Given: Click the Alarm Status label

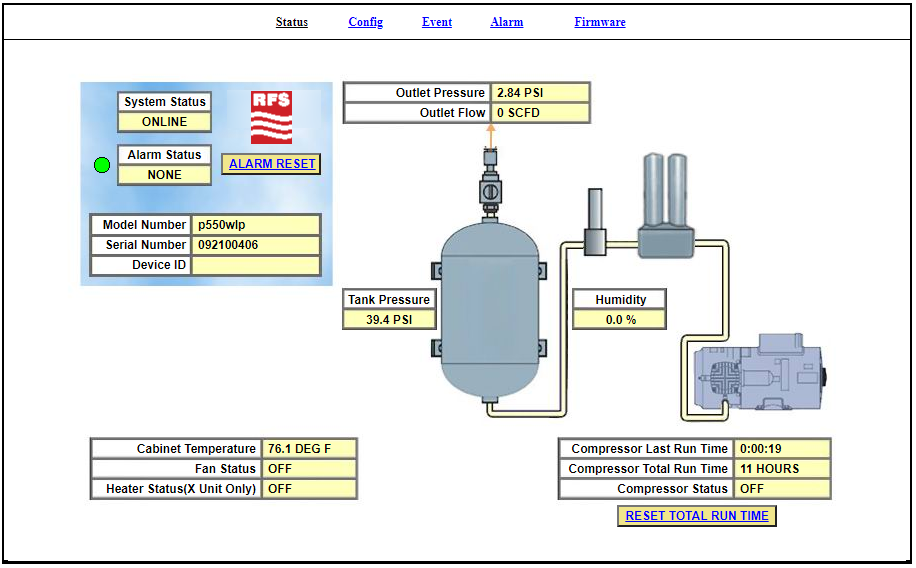Looking at the screenshot, I should pos(164,155).
